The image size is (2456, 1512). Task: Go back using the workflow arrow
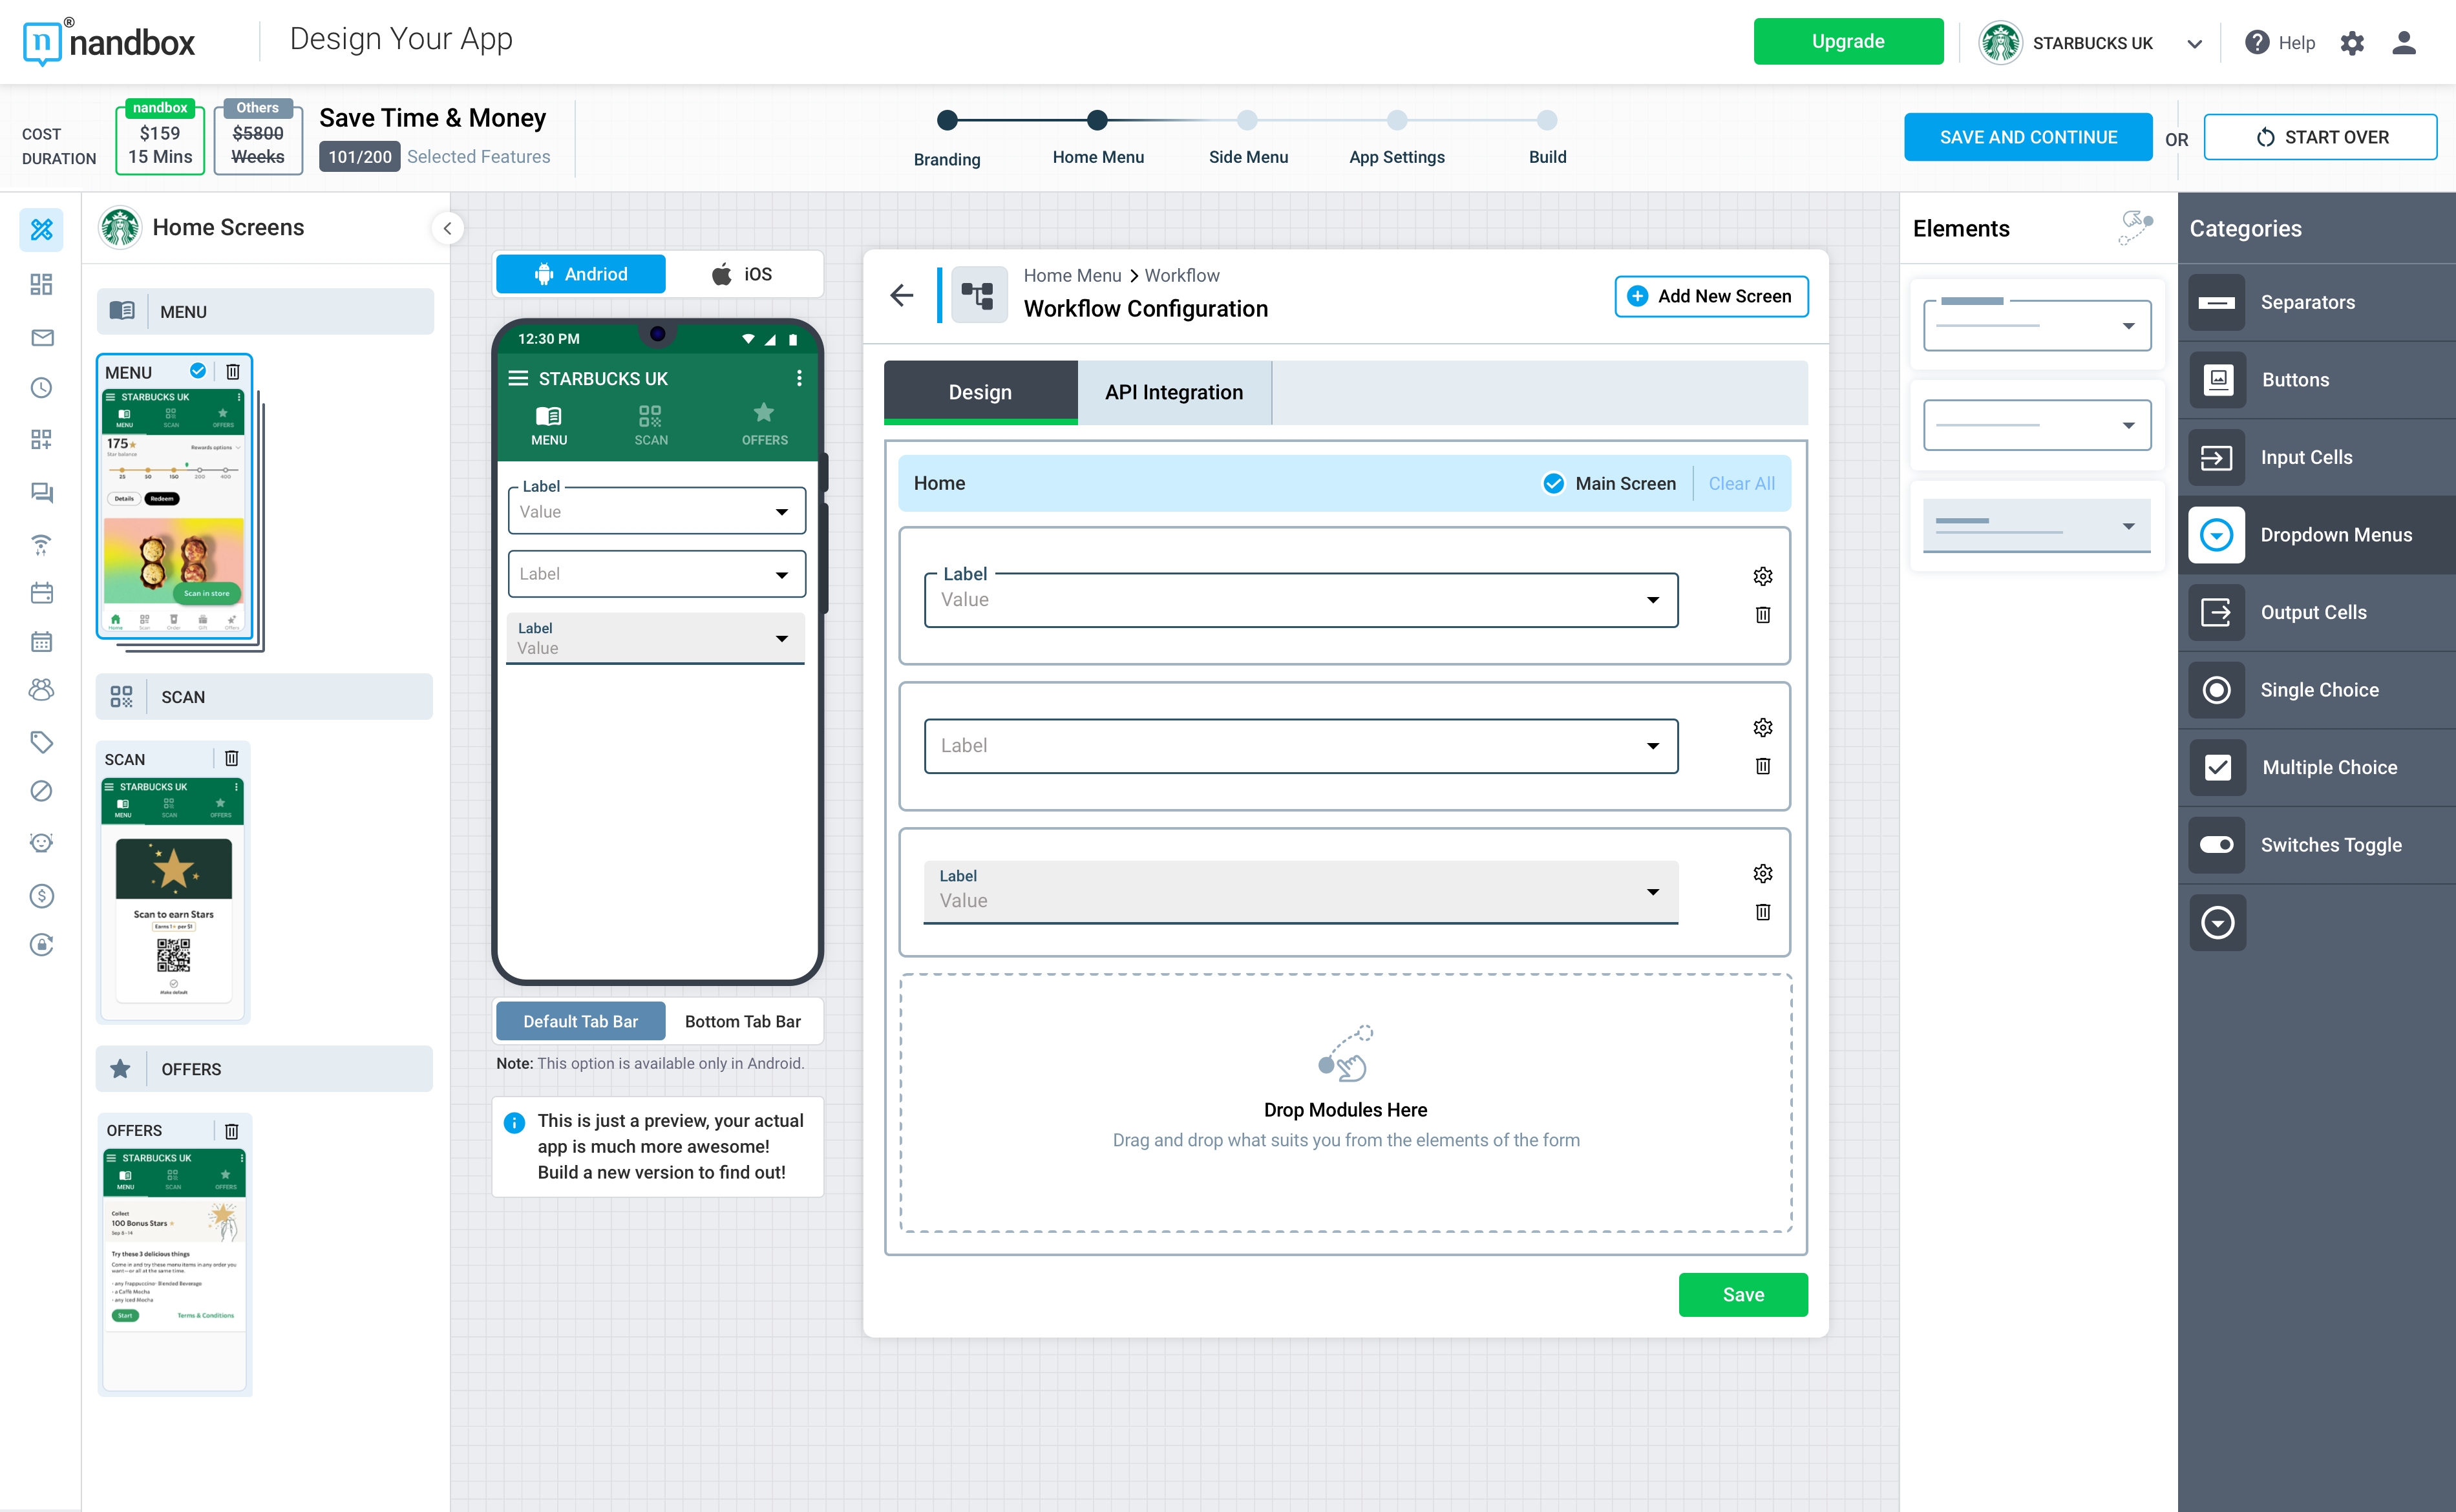coord(902,295)
